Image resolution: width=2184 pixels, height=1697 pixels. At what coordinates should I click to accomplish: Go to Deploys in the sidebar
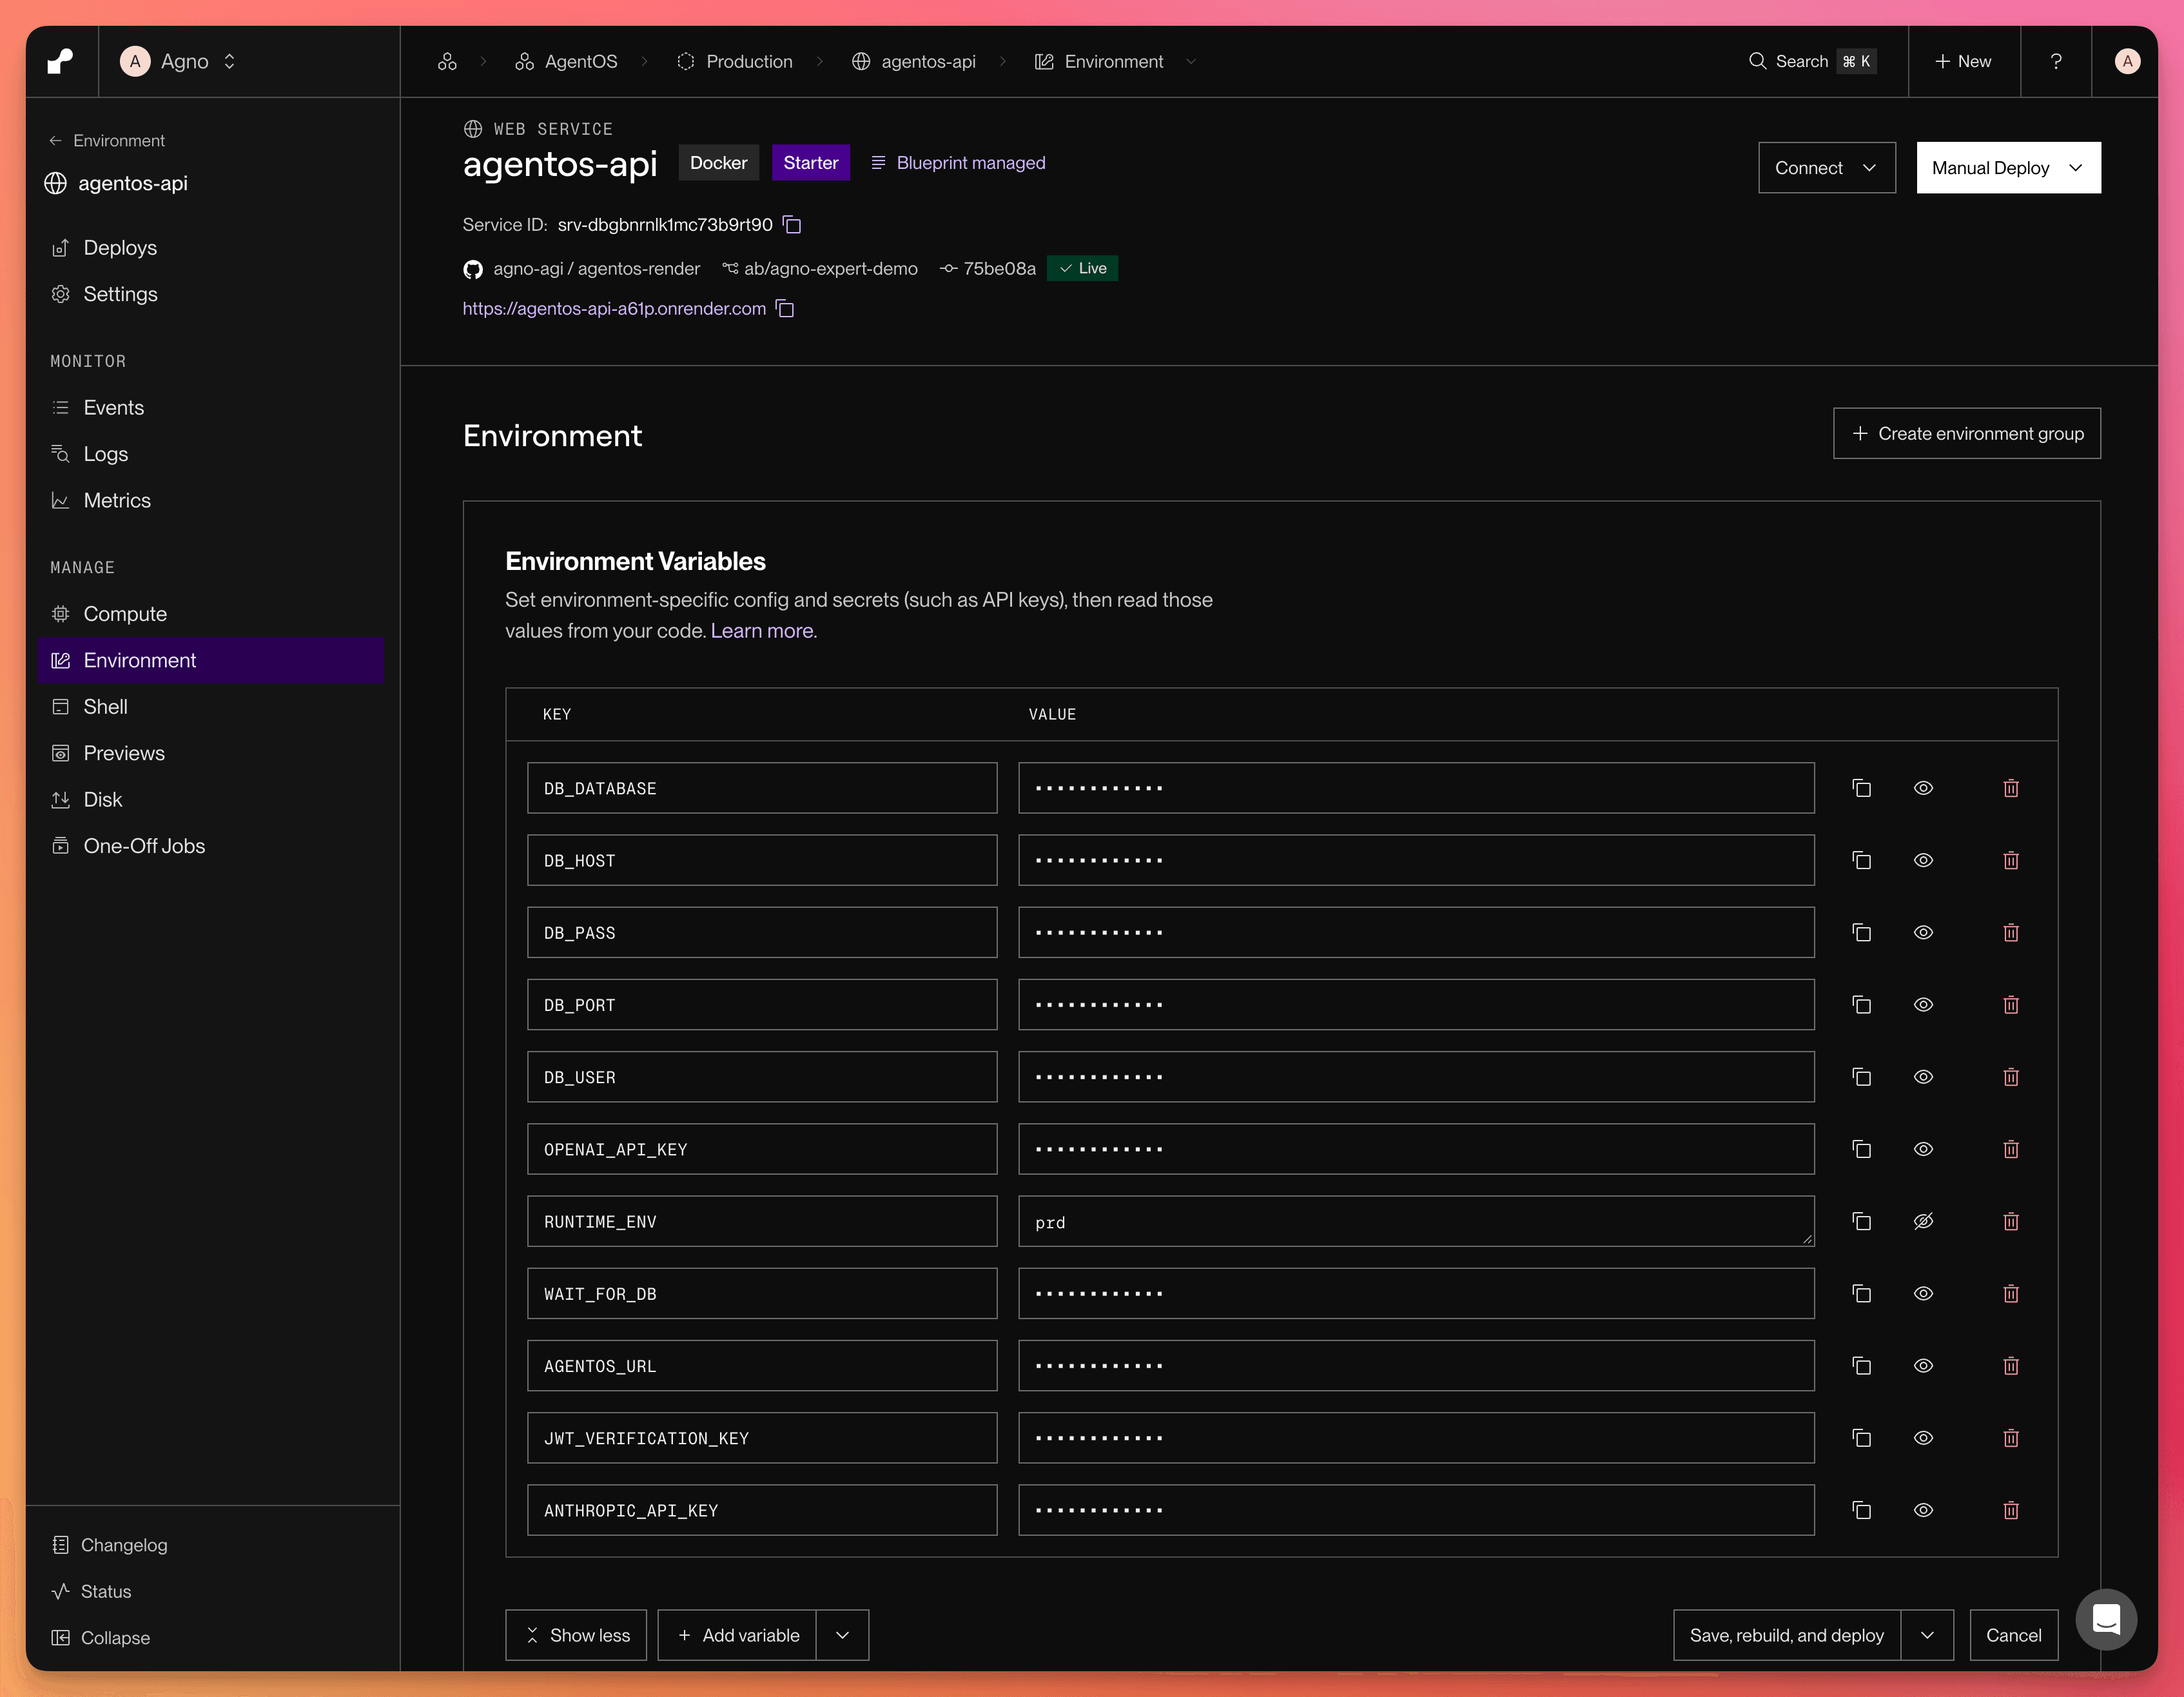(x=120, y=247)
